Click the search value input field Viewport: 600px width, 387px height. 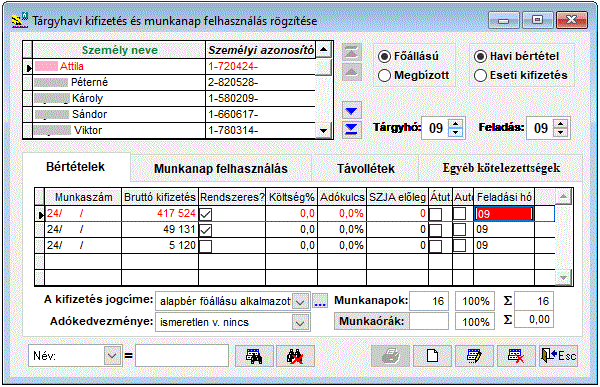click(x=182, y=356)
